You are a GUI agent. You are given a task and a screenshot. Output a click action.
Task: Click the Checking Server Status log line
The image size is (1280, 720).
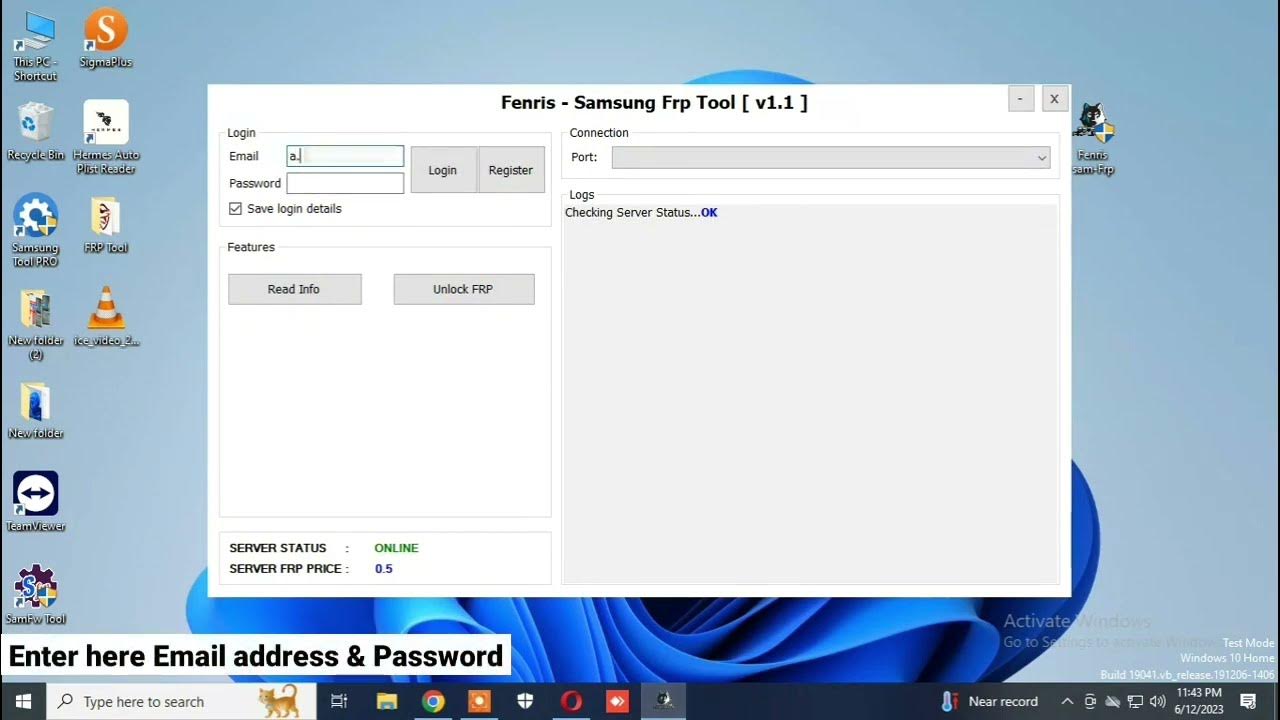point(641,213)
